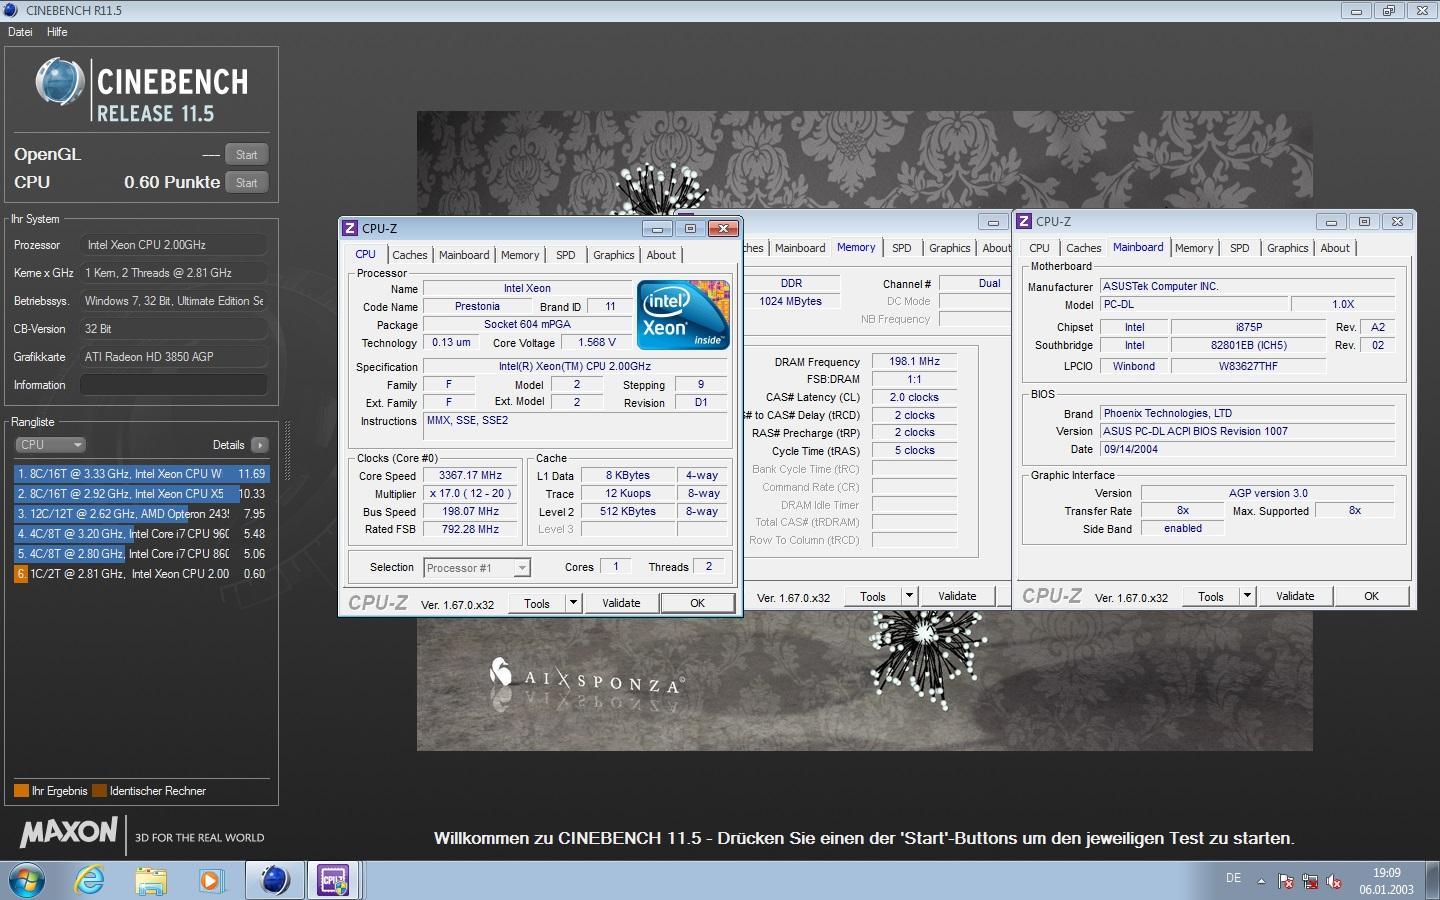Click the MAXON logo in Cinebench
The height and width of the screenshot is (900, 1440).
[x=69, y=832]
